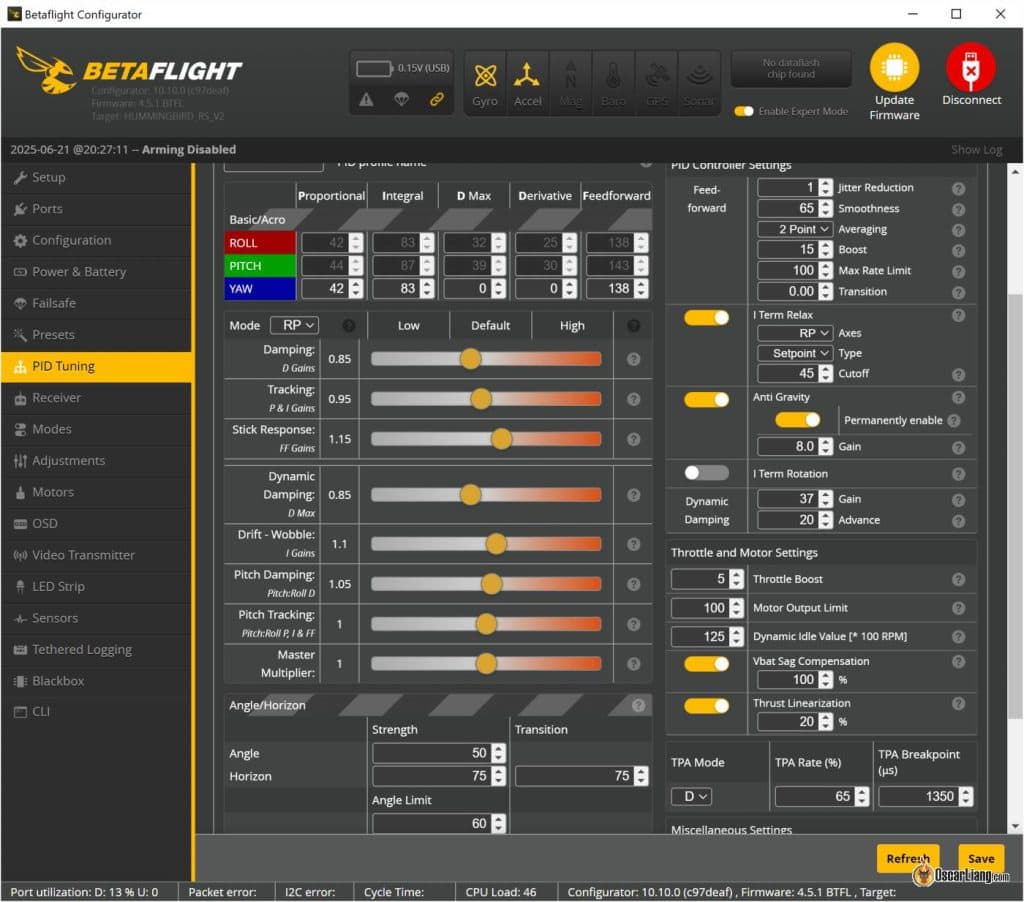Open the Ports tab

(x=97, y=209)
